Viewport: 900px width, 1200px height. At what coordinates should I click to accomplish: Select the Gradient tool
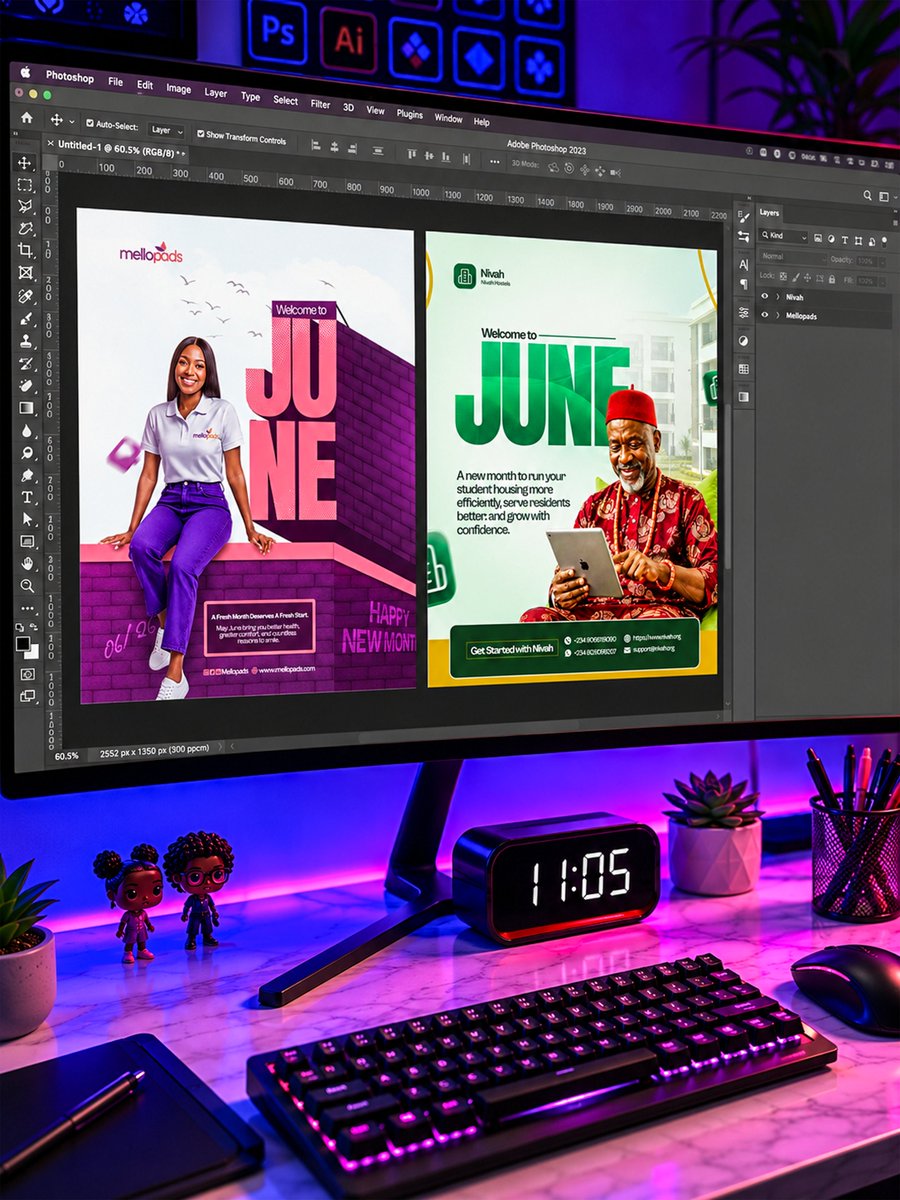[26, 408]
